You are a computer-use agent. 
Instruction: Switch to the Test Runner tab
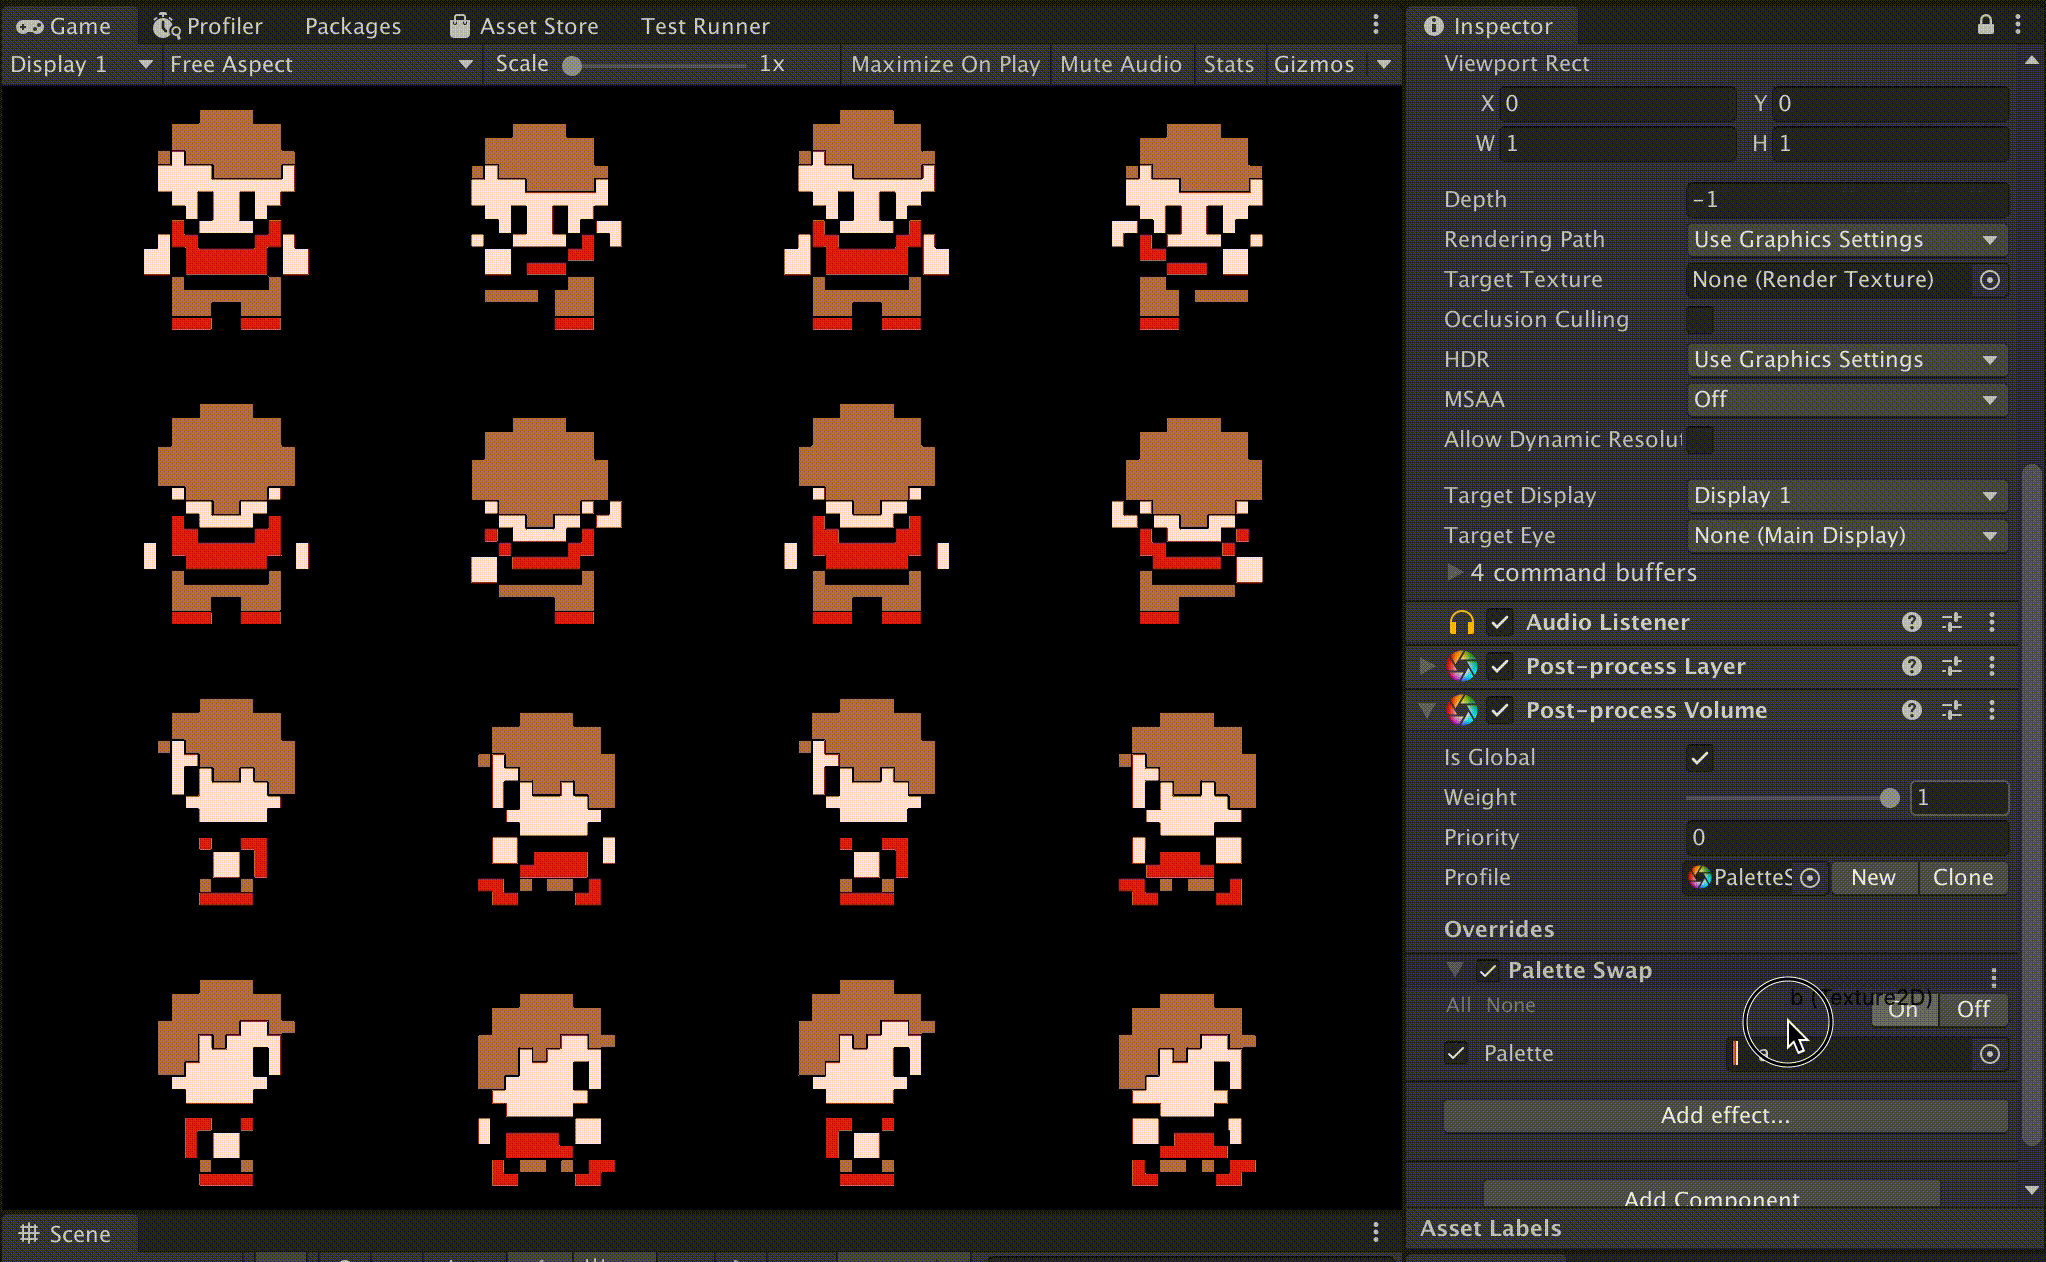(x=705, y=26)
